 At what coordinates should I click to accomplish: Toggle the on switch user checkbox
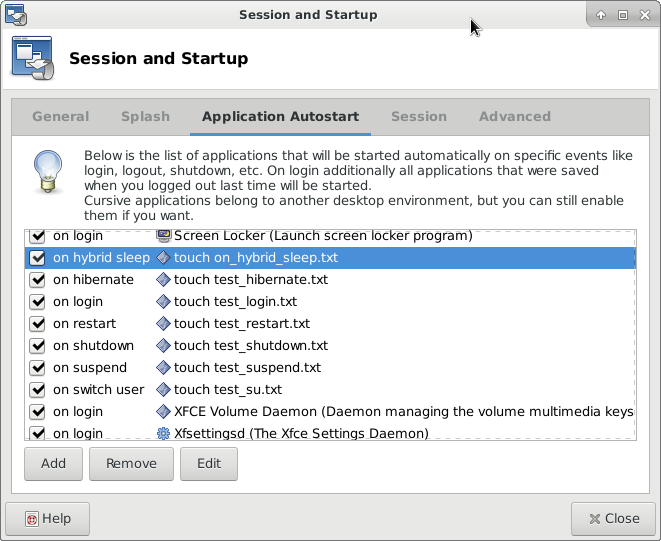(38, 390)
